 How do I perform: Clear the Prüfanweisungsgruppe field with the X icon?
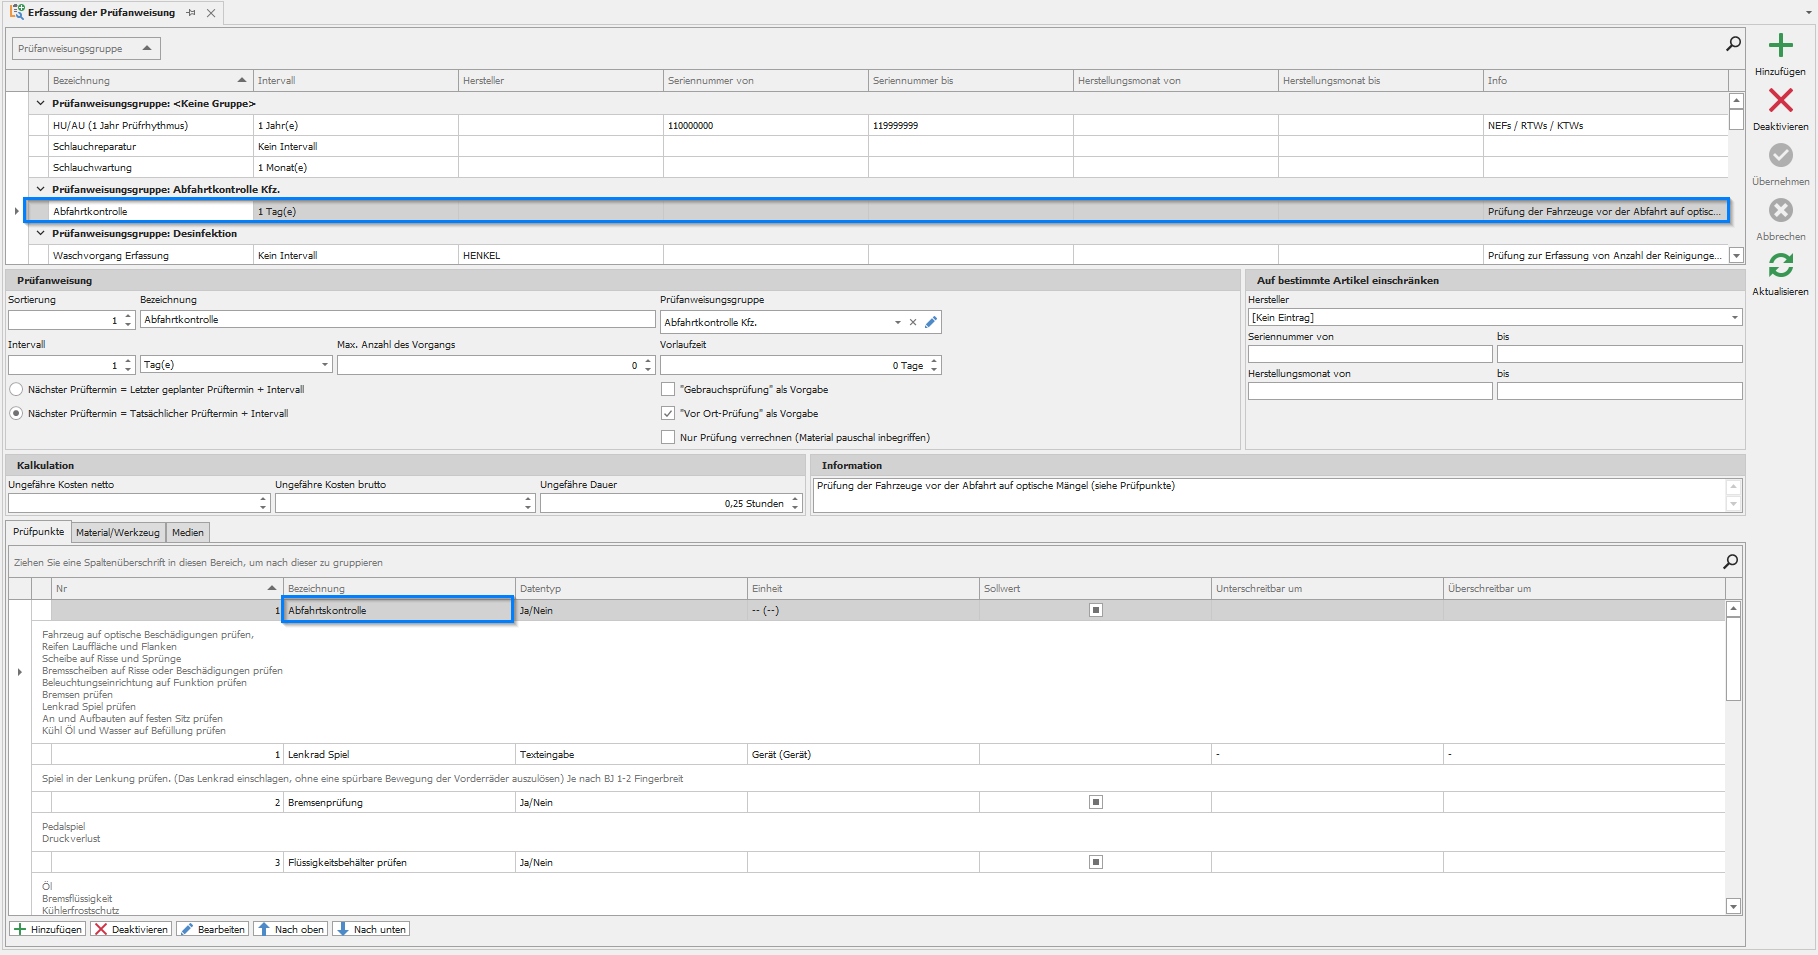(x=913, y=322)
